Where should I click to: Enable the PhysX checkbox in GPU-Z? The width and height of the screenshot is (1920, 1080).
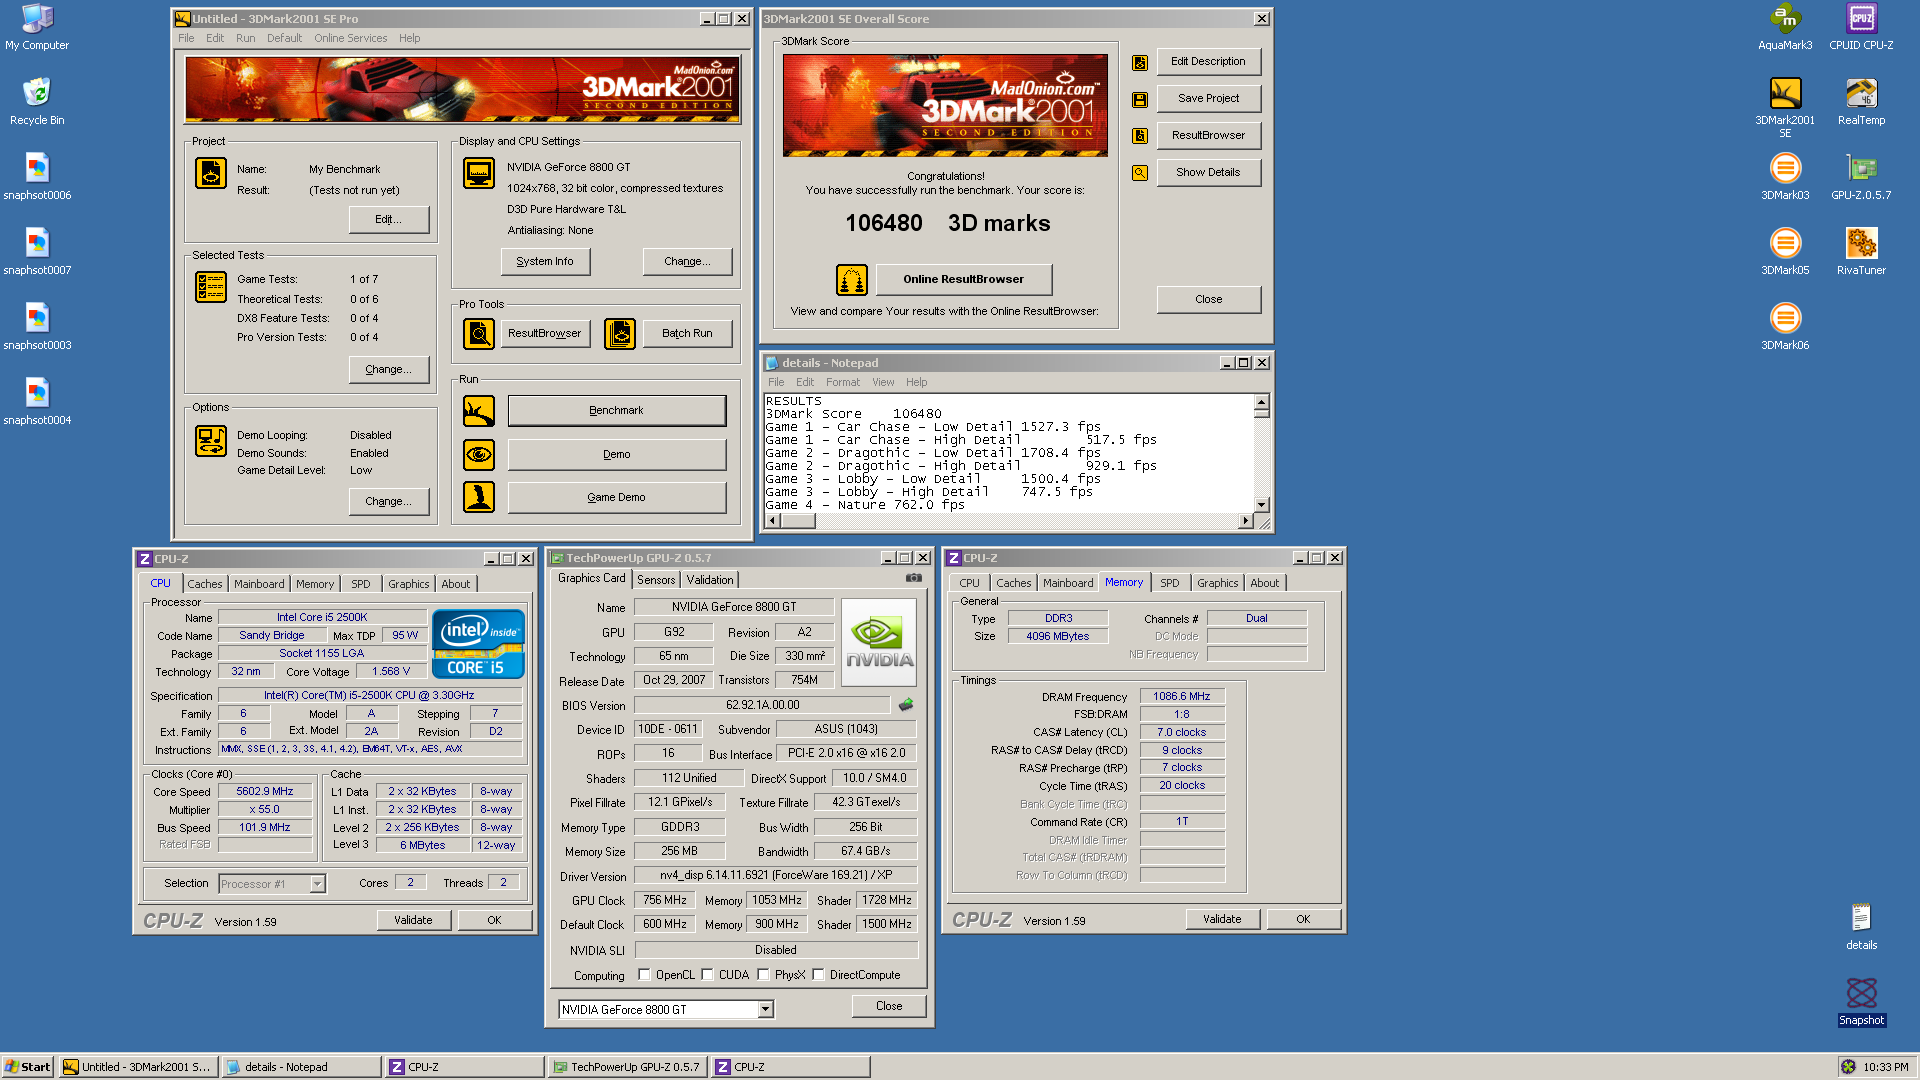click(763, 975)
